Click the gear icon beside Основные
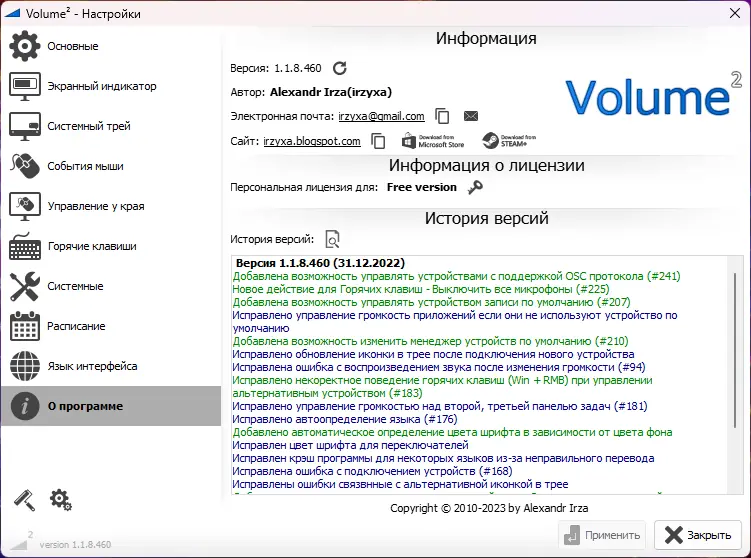The image size is (751, 558). click(x=24, y=46)
